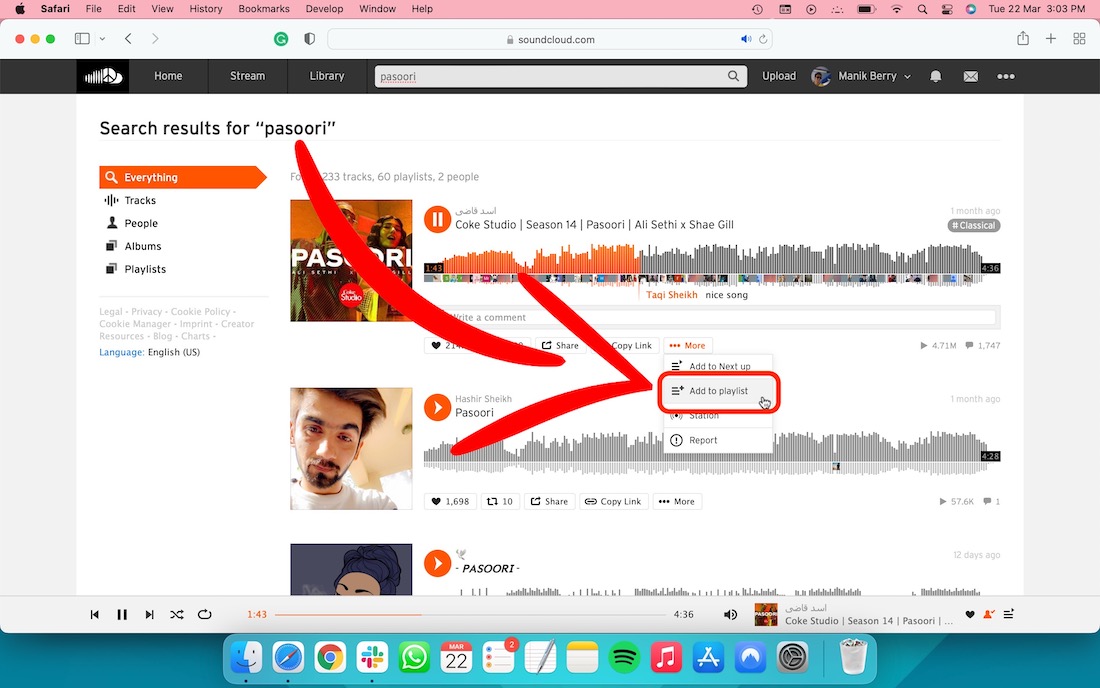Open the More options menu in the navbar
Screen dimensions: 1100x688
[x=1006, y=76]
